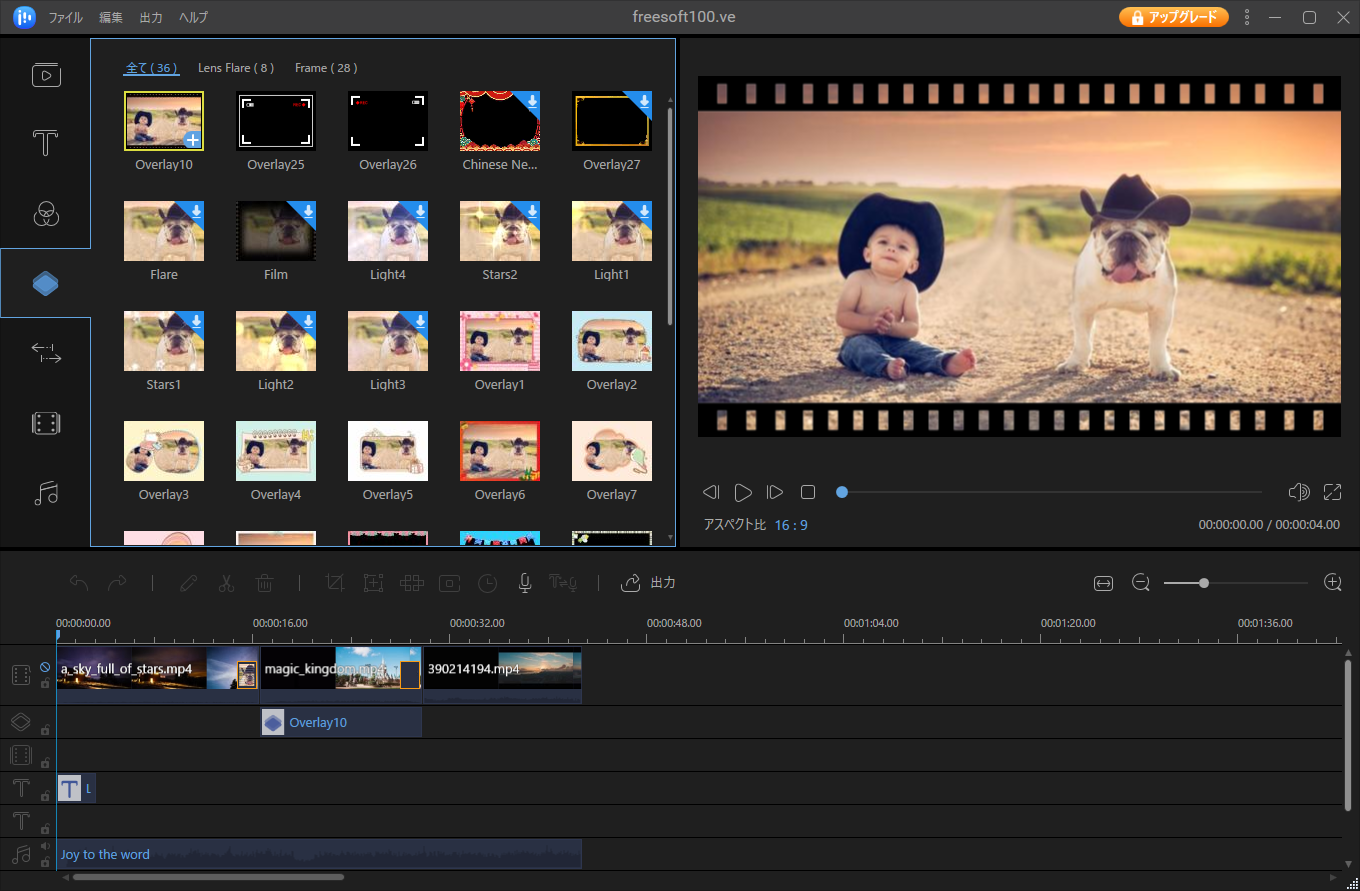
Task: Zoom in the timeline with plus icon
Action: coord(1332,583)
